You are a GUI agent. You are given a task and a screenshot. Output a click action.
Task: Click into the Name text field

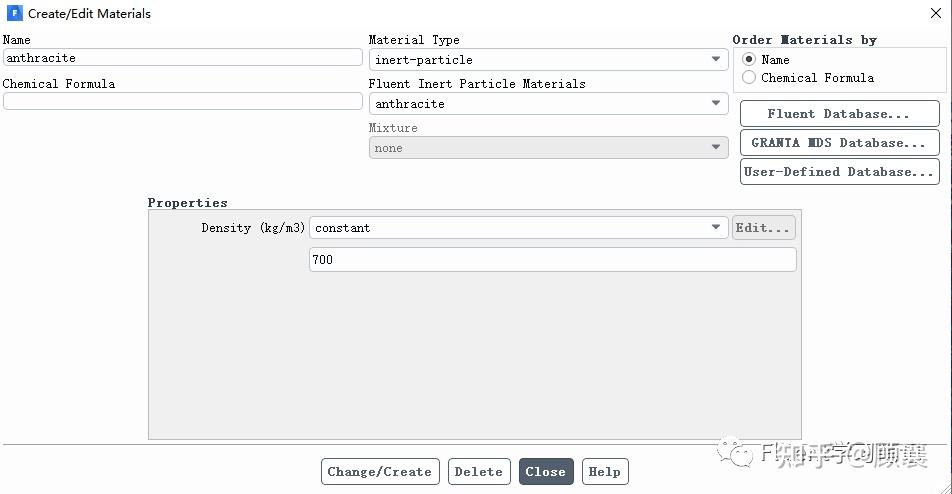tap(182, 58)
